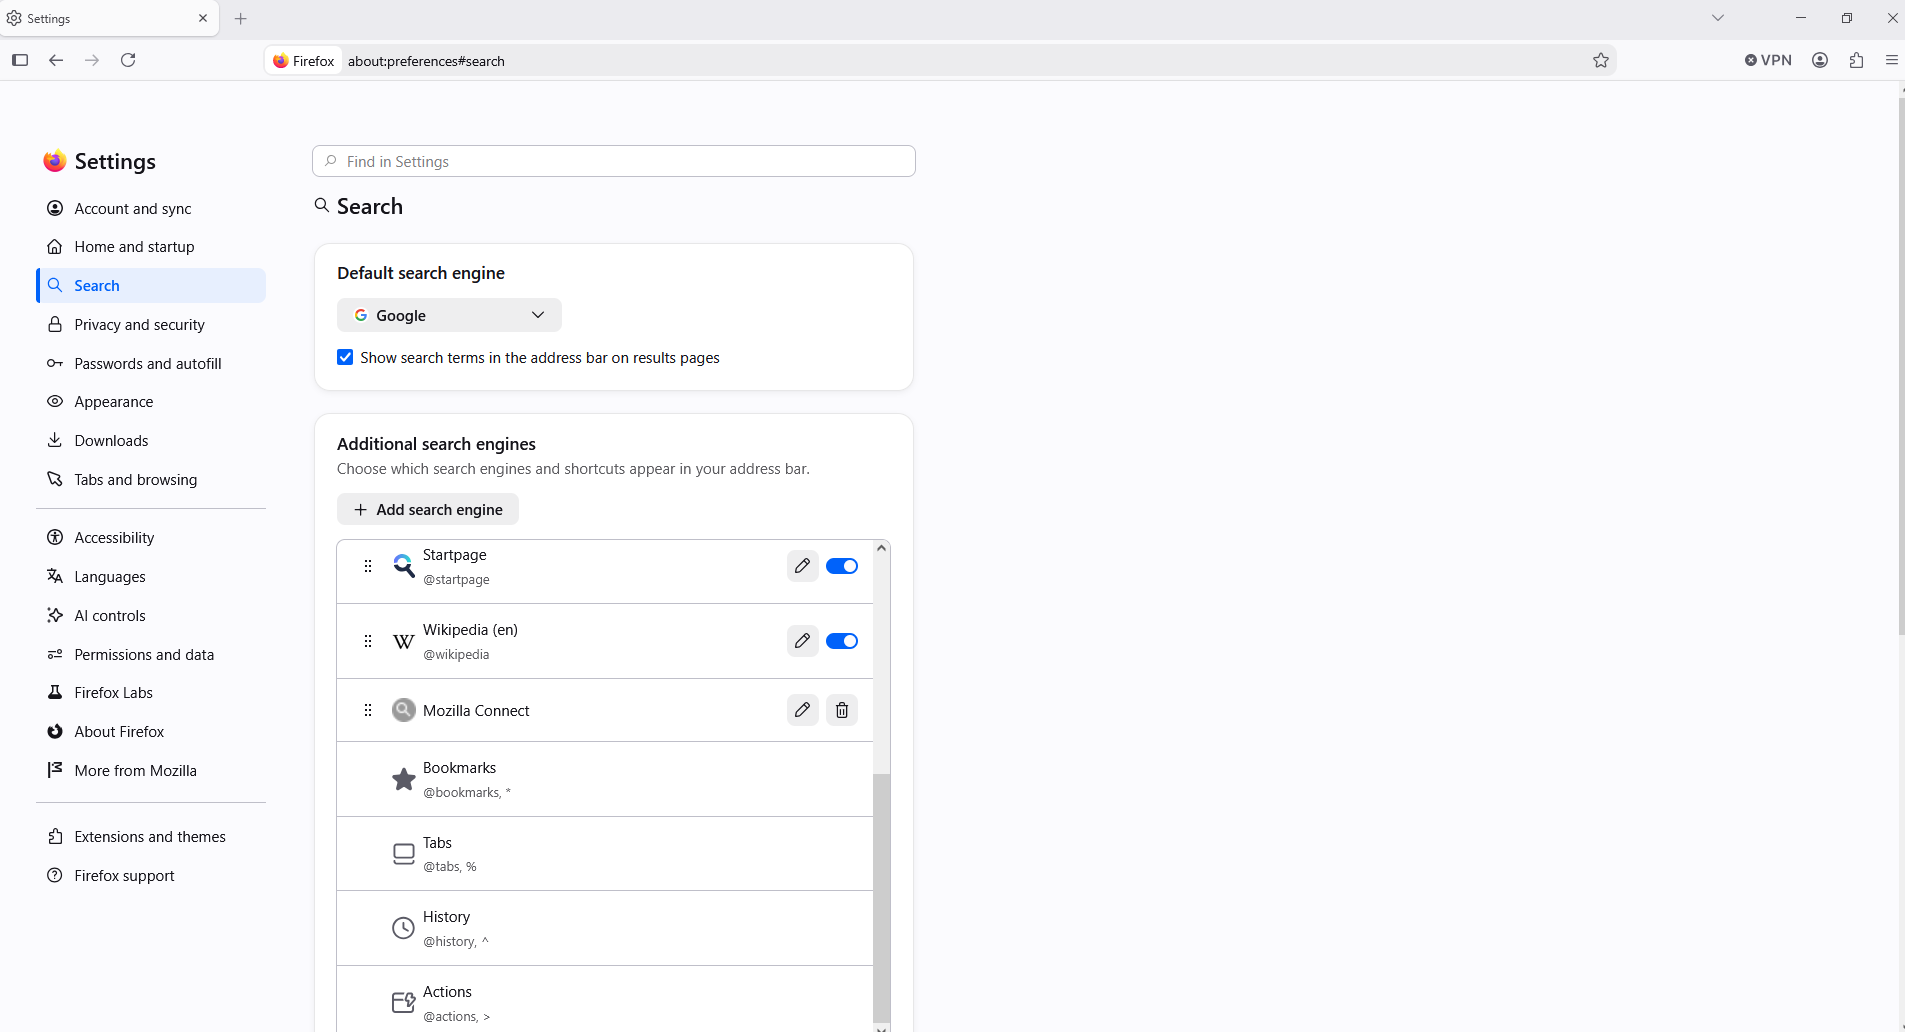Select the Search settings category
1905x1032 pixels.
click(151, 285)
